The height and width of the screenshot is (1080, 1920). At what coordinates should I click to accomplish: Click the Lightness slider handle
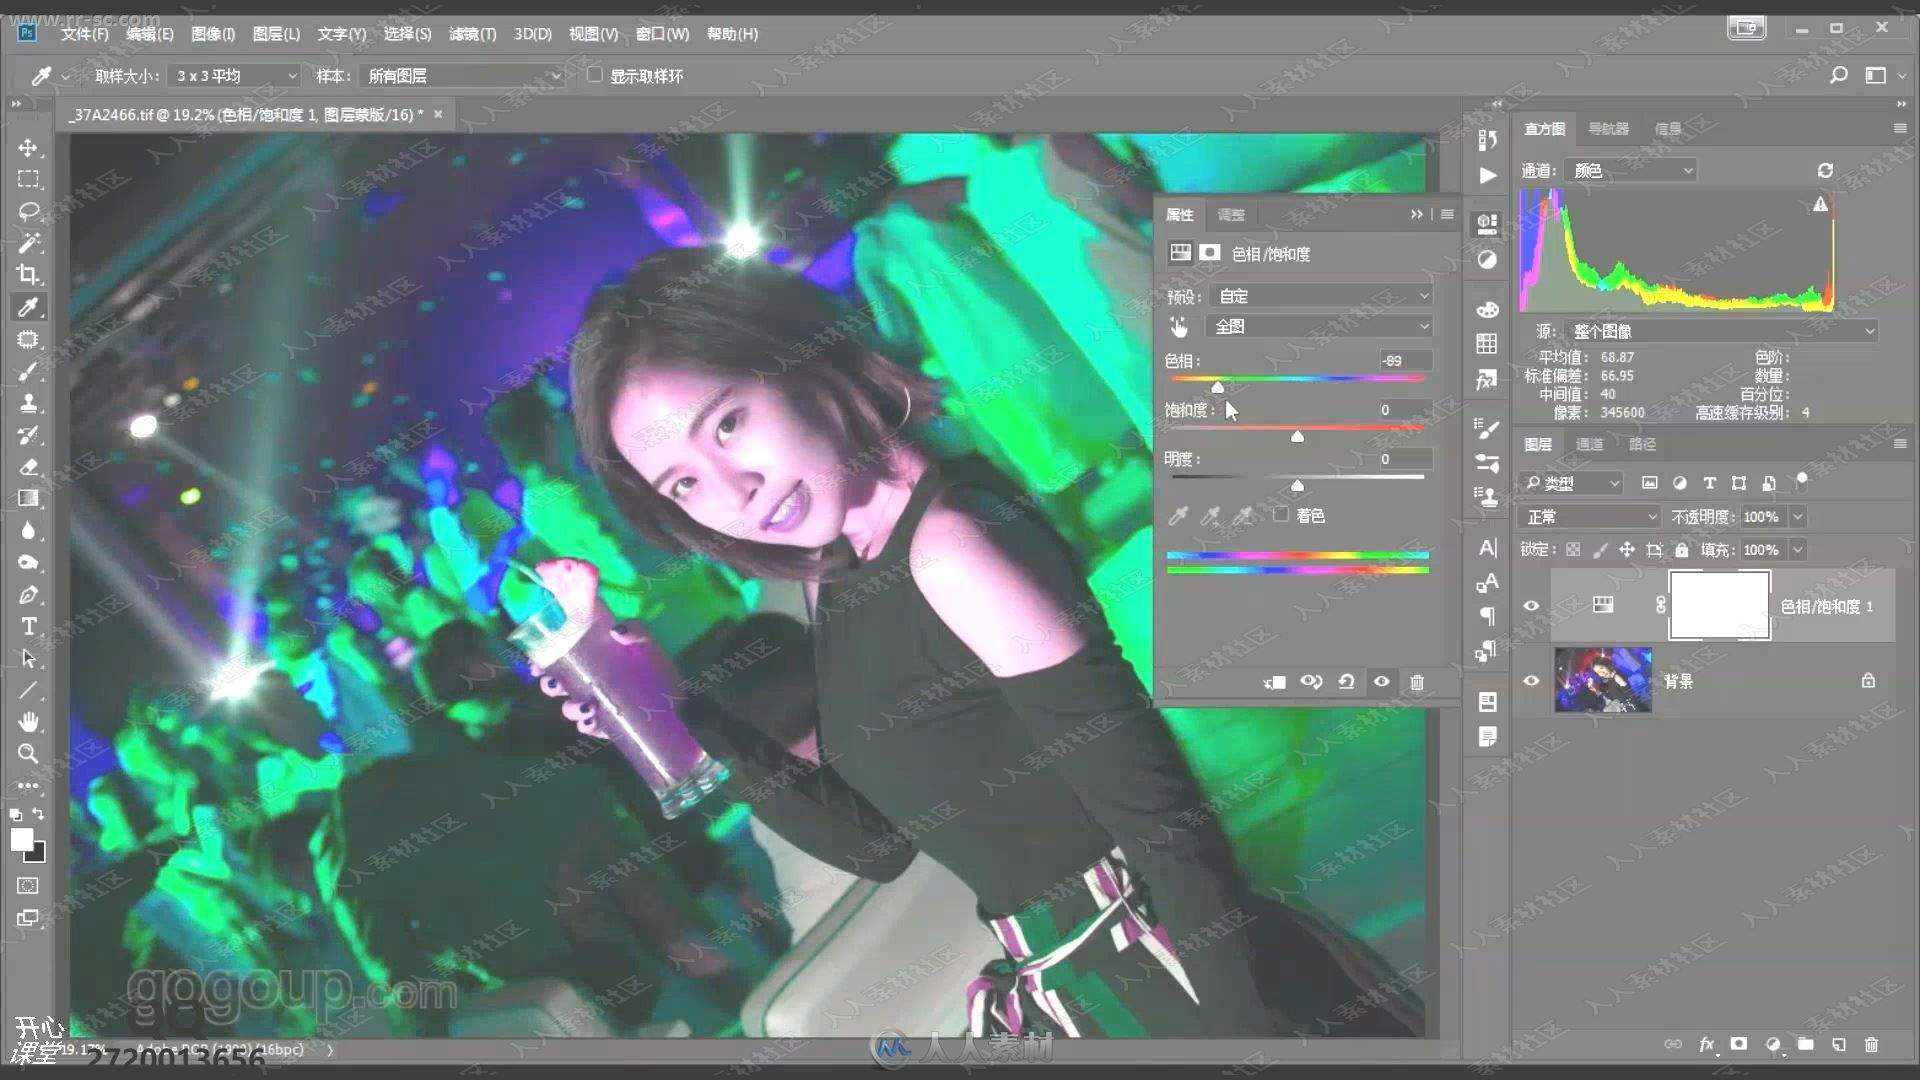(x=1297, y=485)
